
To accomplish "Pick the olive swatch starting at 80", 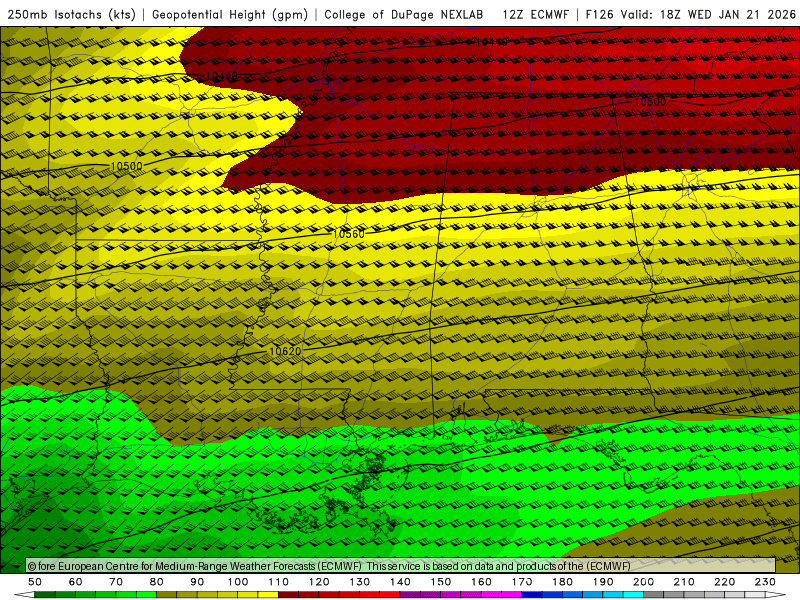I will point(167,595).
